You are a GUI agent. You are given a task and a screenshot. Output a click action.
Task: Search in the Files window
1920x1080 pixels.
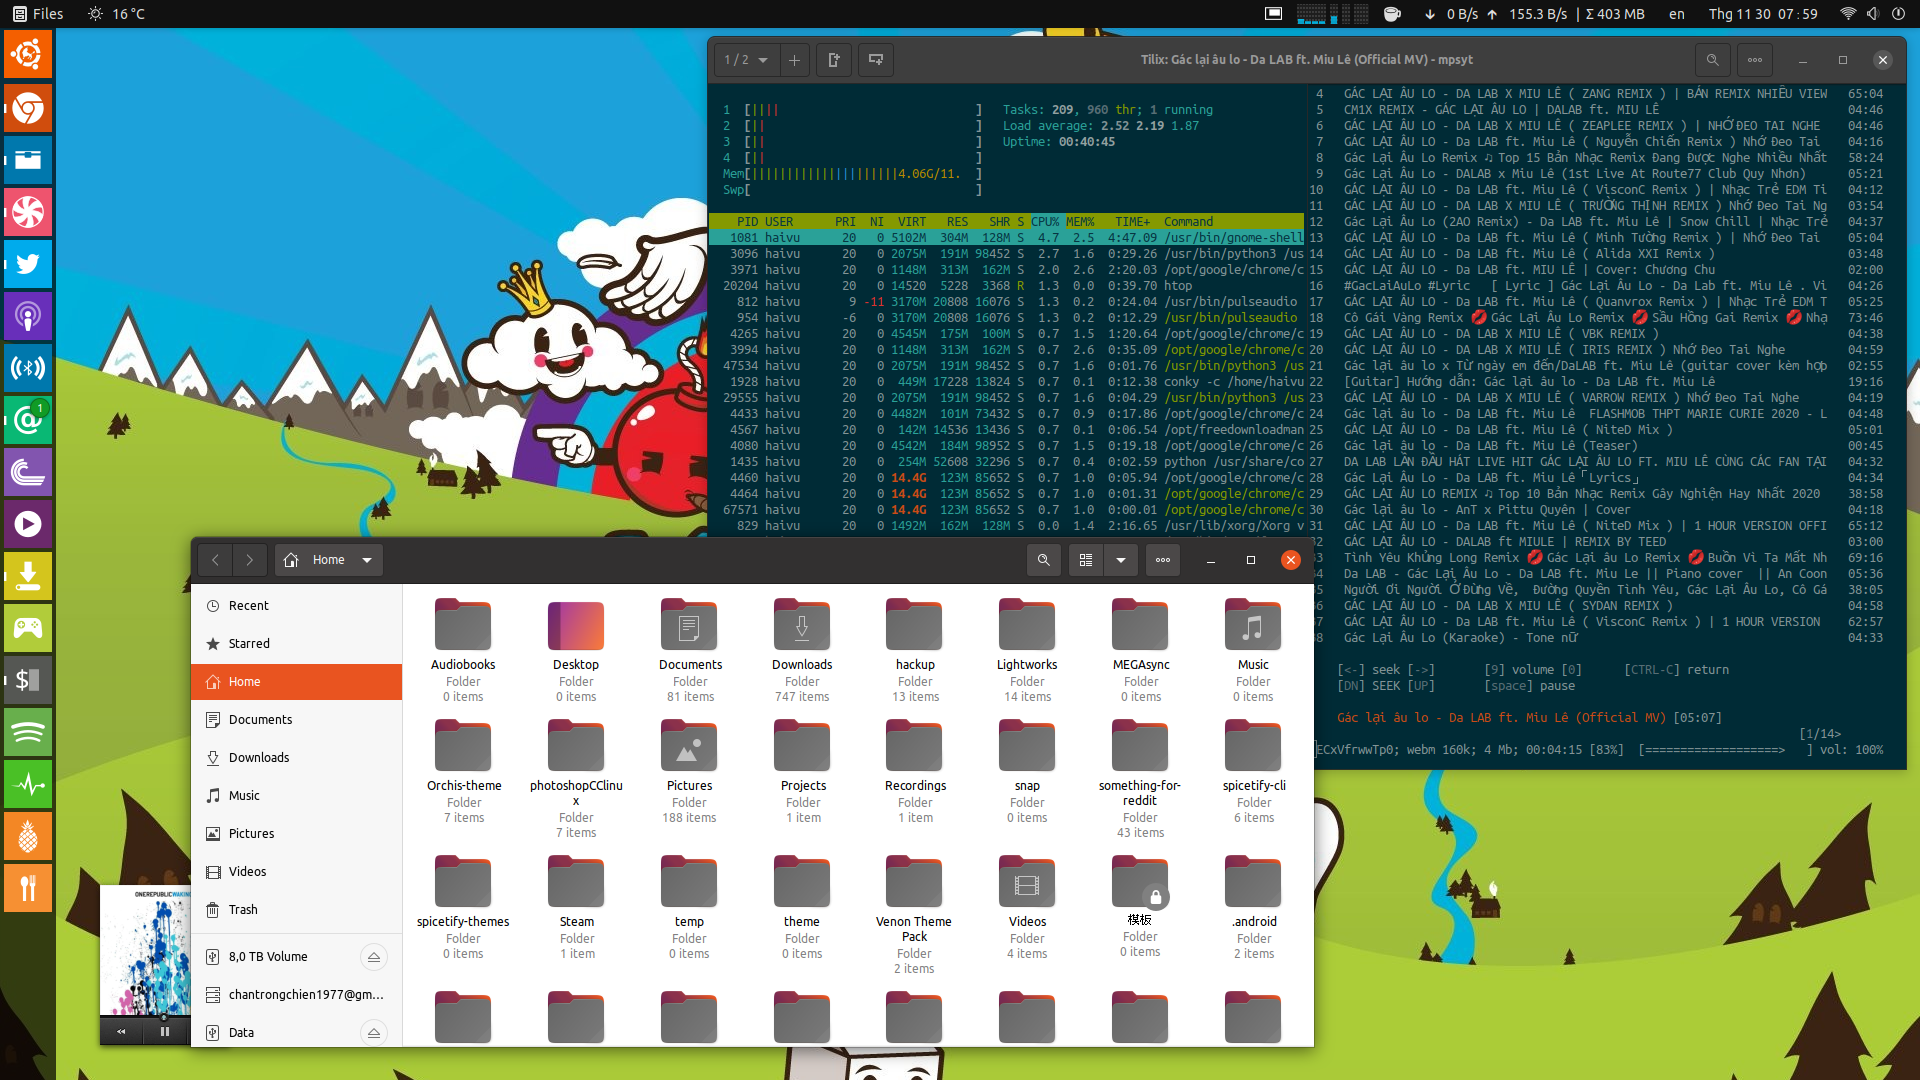pyautogui.click(x=1043, y=560)
